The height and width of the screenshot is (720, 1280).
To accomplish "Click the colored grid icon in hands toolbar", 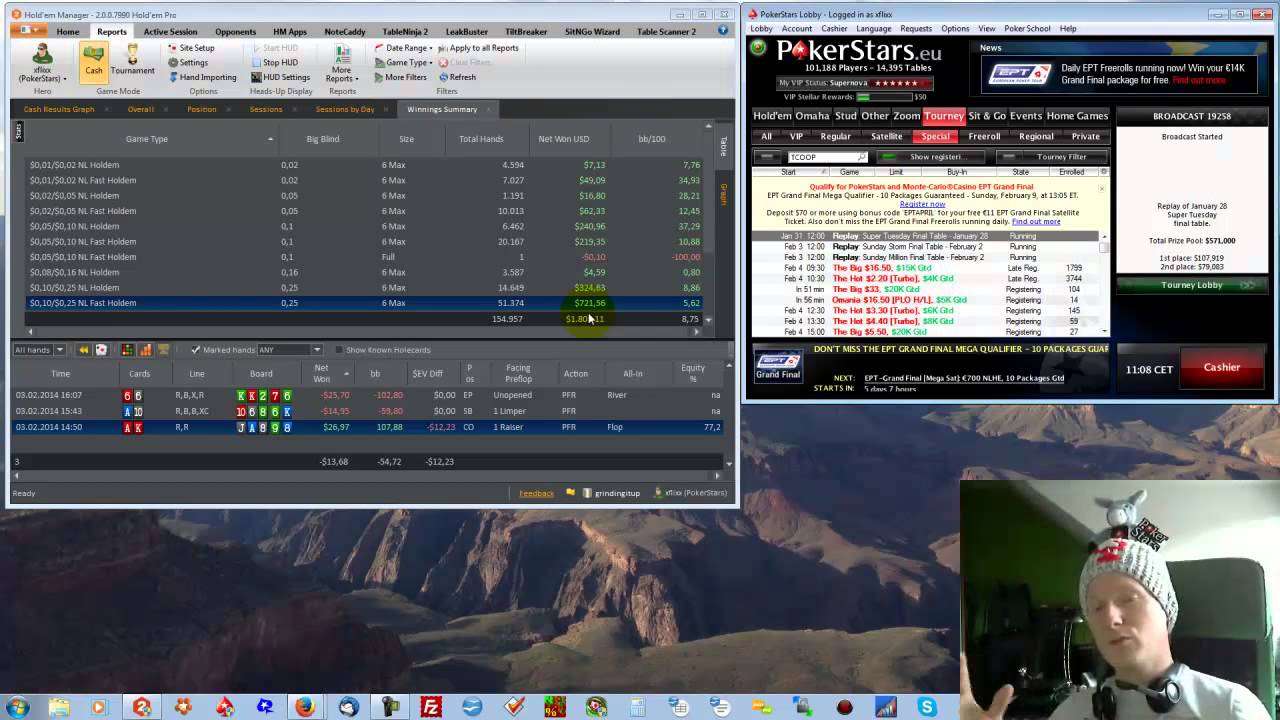I will (x=127, y=350).
